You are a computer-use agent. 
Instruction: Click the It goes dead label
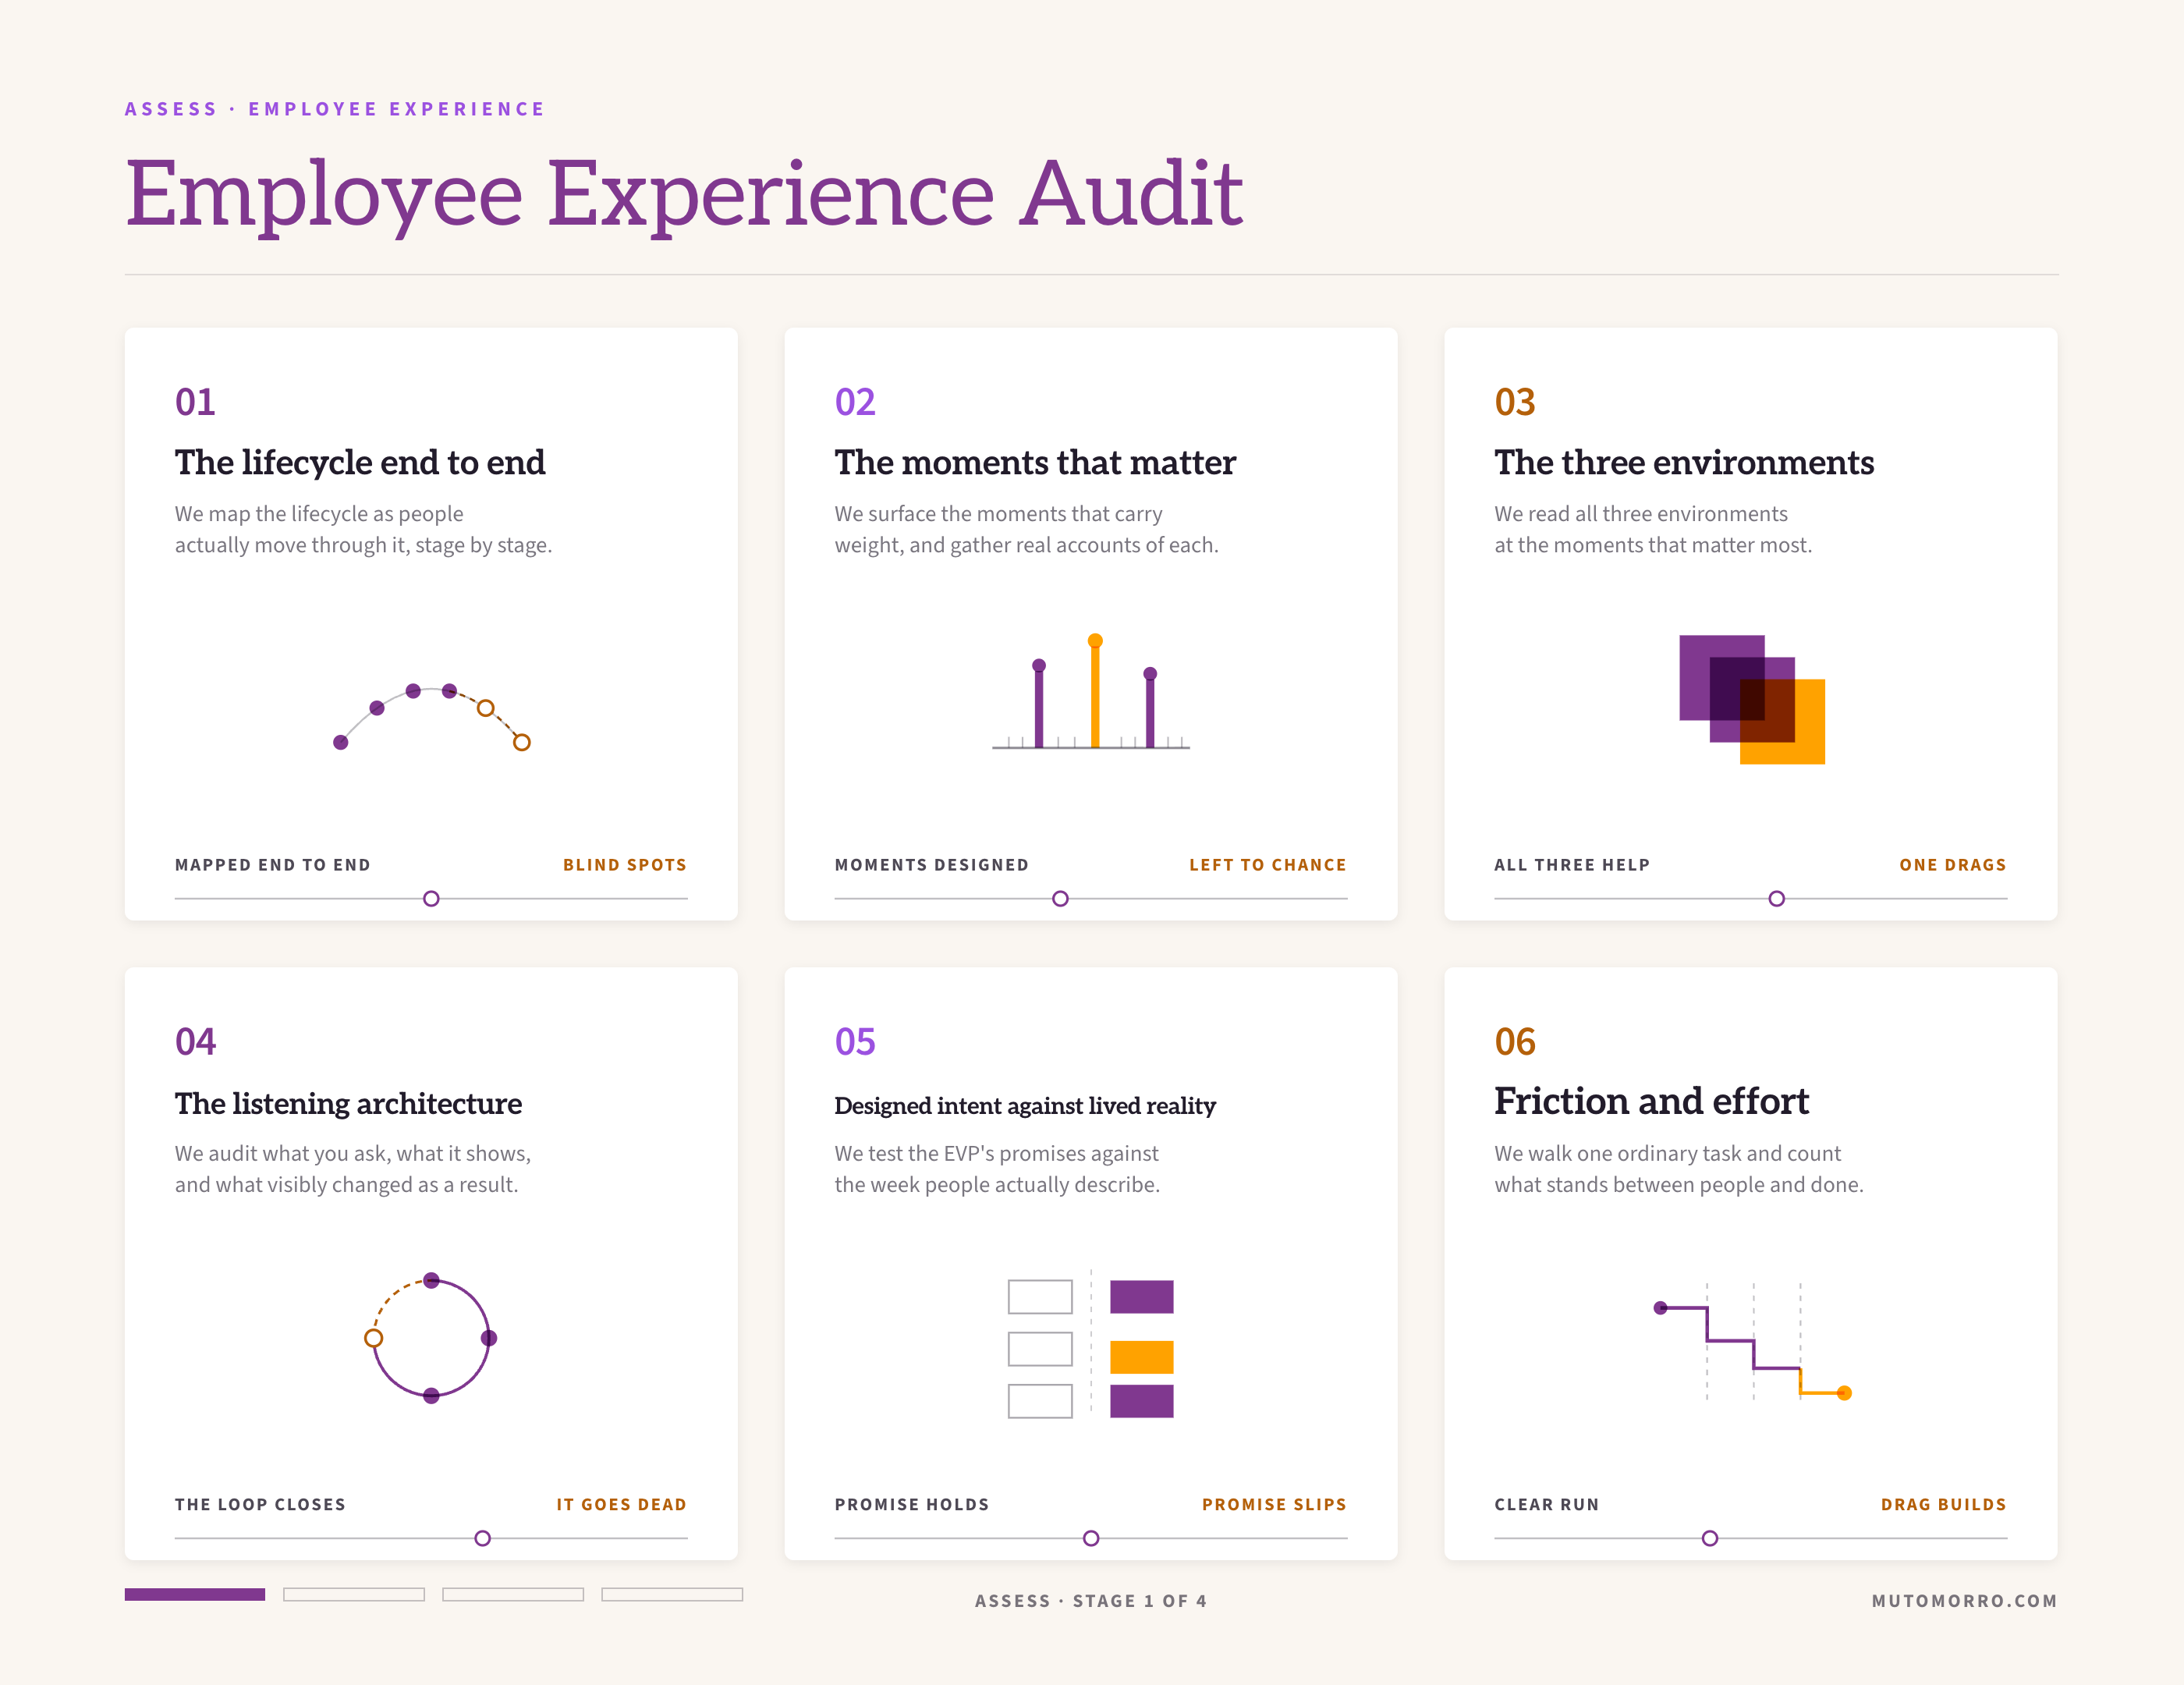point(621,1505)
